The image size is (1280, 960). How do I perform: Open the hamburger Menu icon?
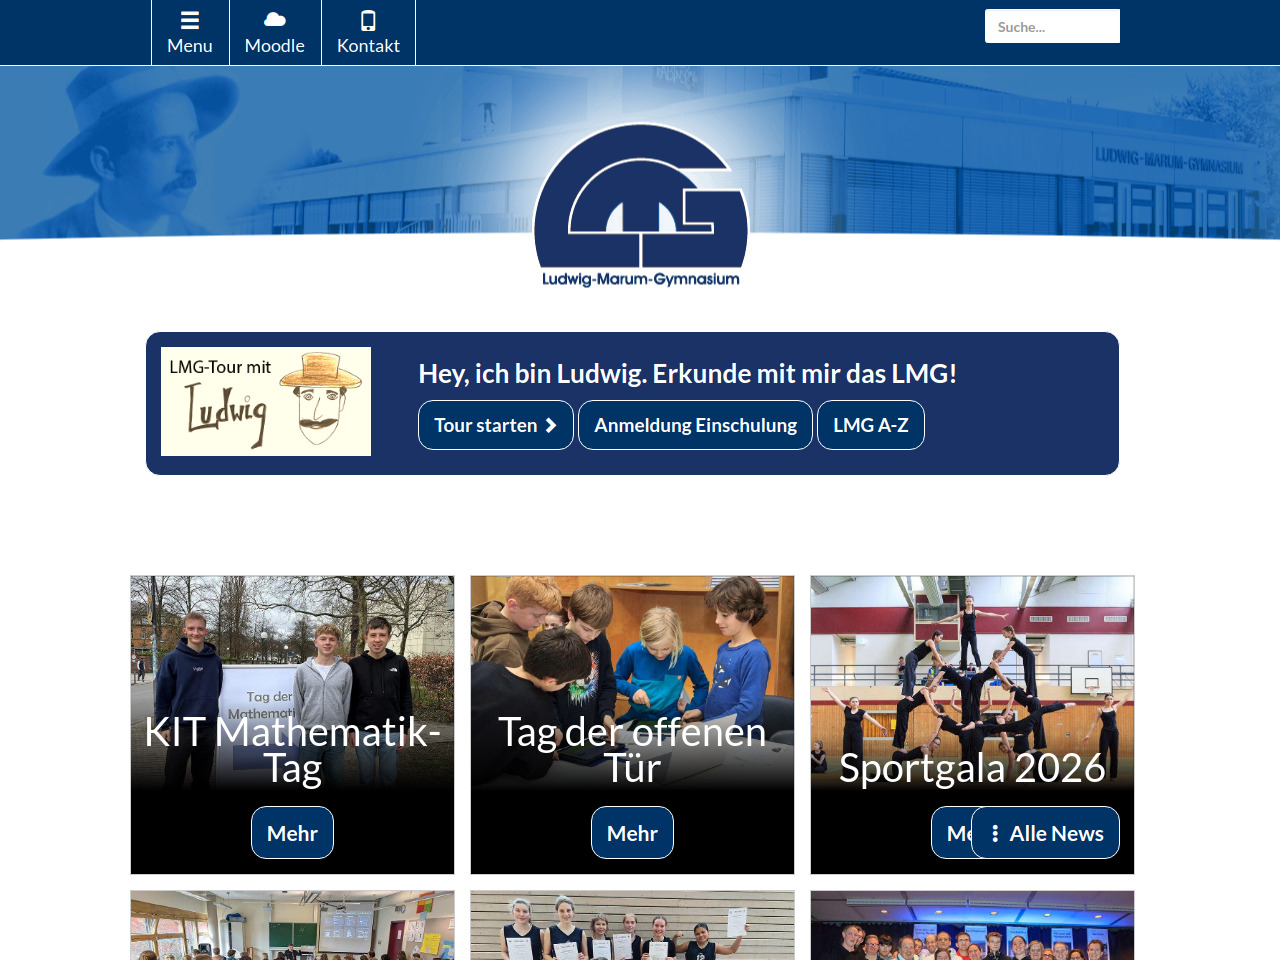190,21
